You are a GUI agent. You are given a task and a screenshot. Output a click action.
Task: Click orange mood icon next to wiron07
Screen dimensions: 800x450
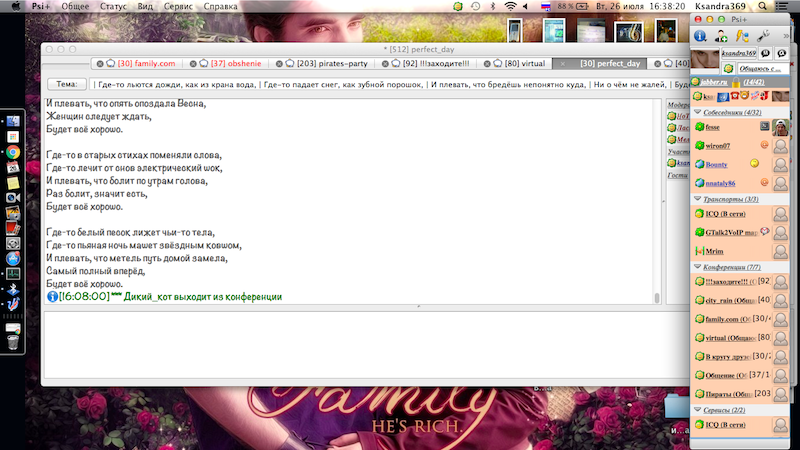[x=764, y=145]
